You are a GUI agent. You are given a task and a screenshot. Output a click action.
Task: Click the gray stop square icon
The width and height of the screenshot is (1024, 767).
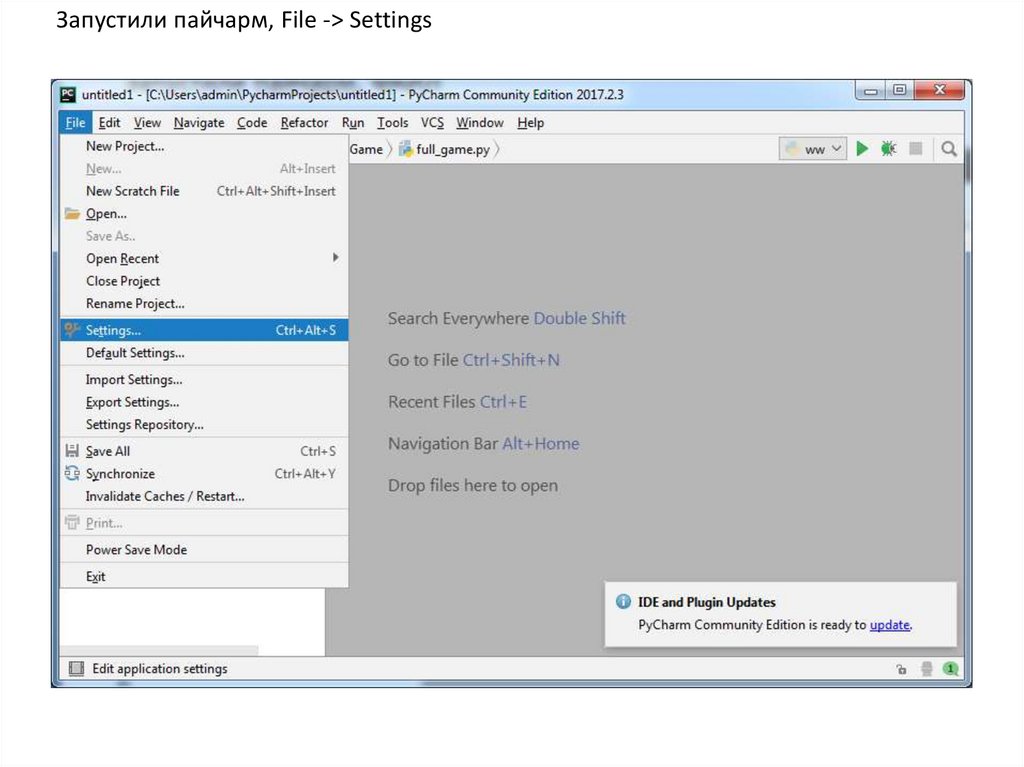(x=915, y=149)
